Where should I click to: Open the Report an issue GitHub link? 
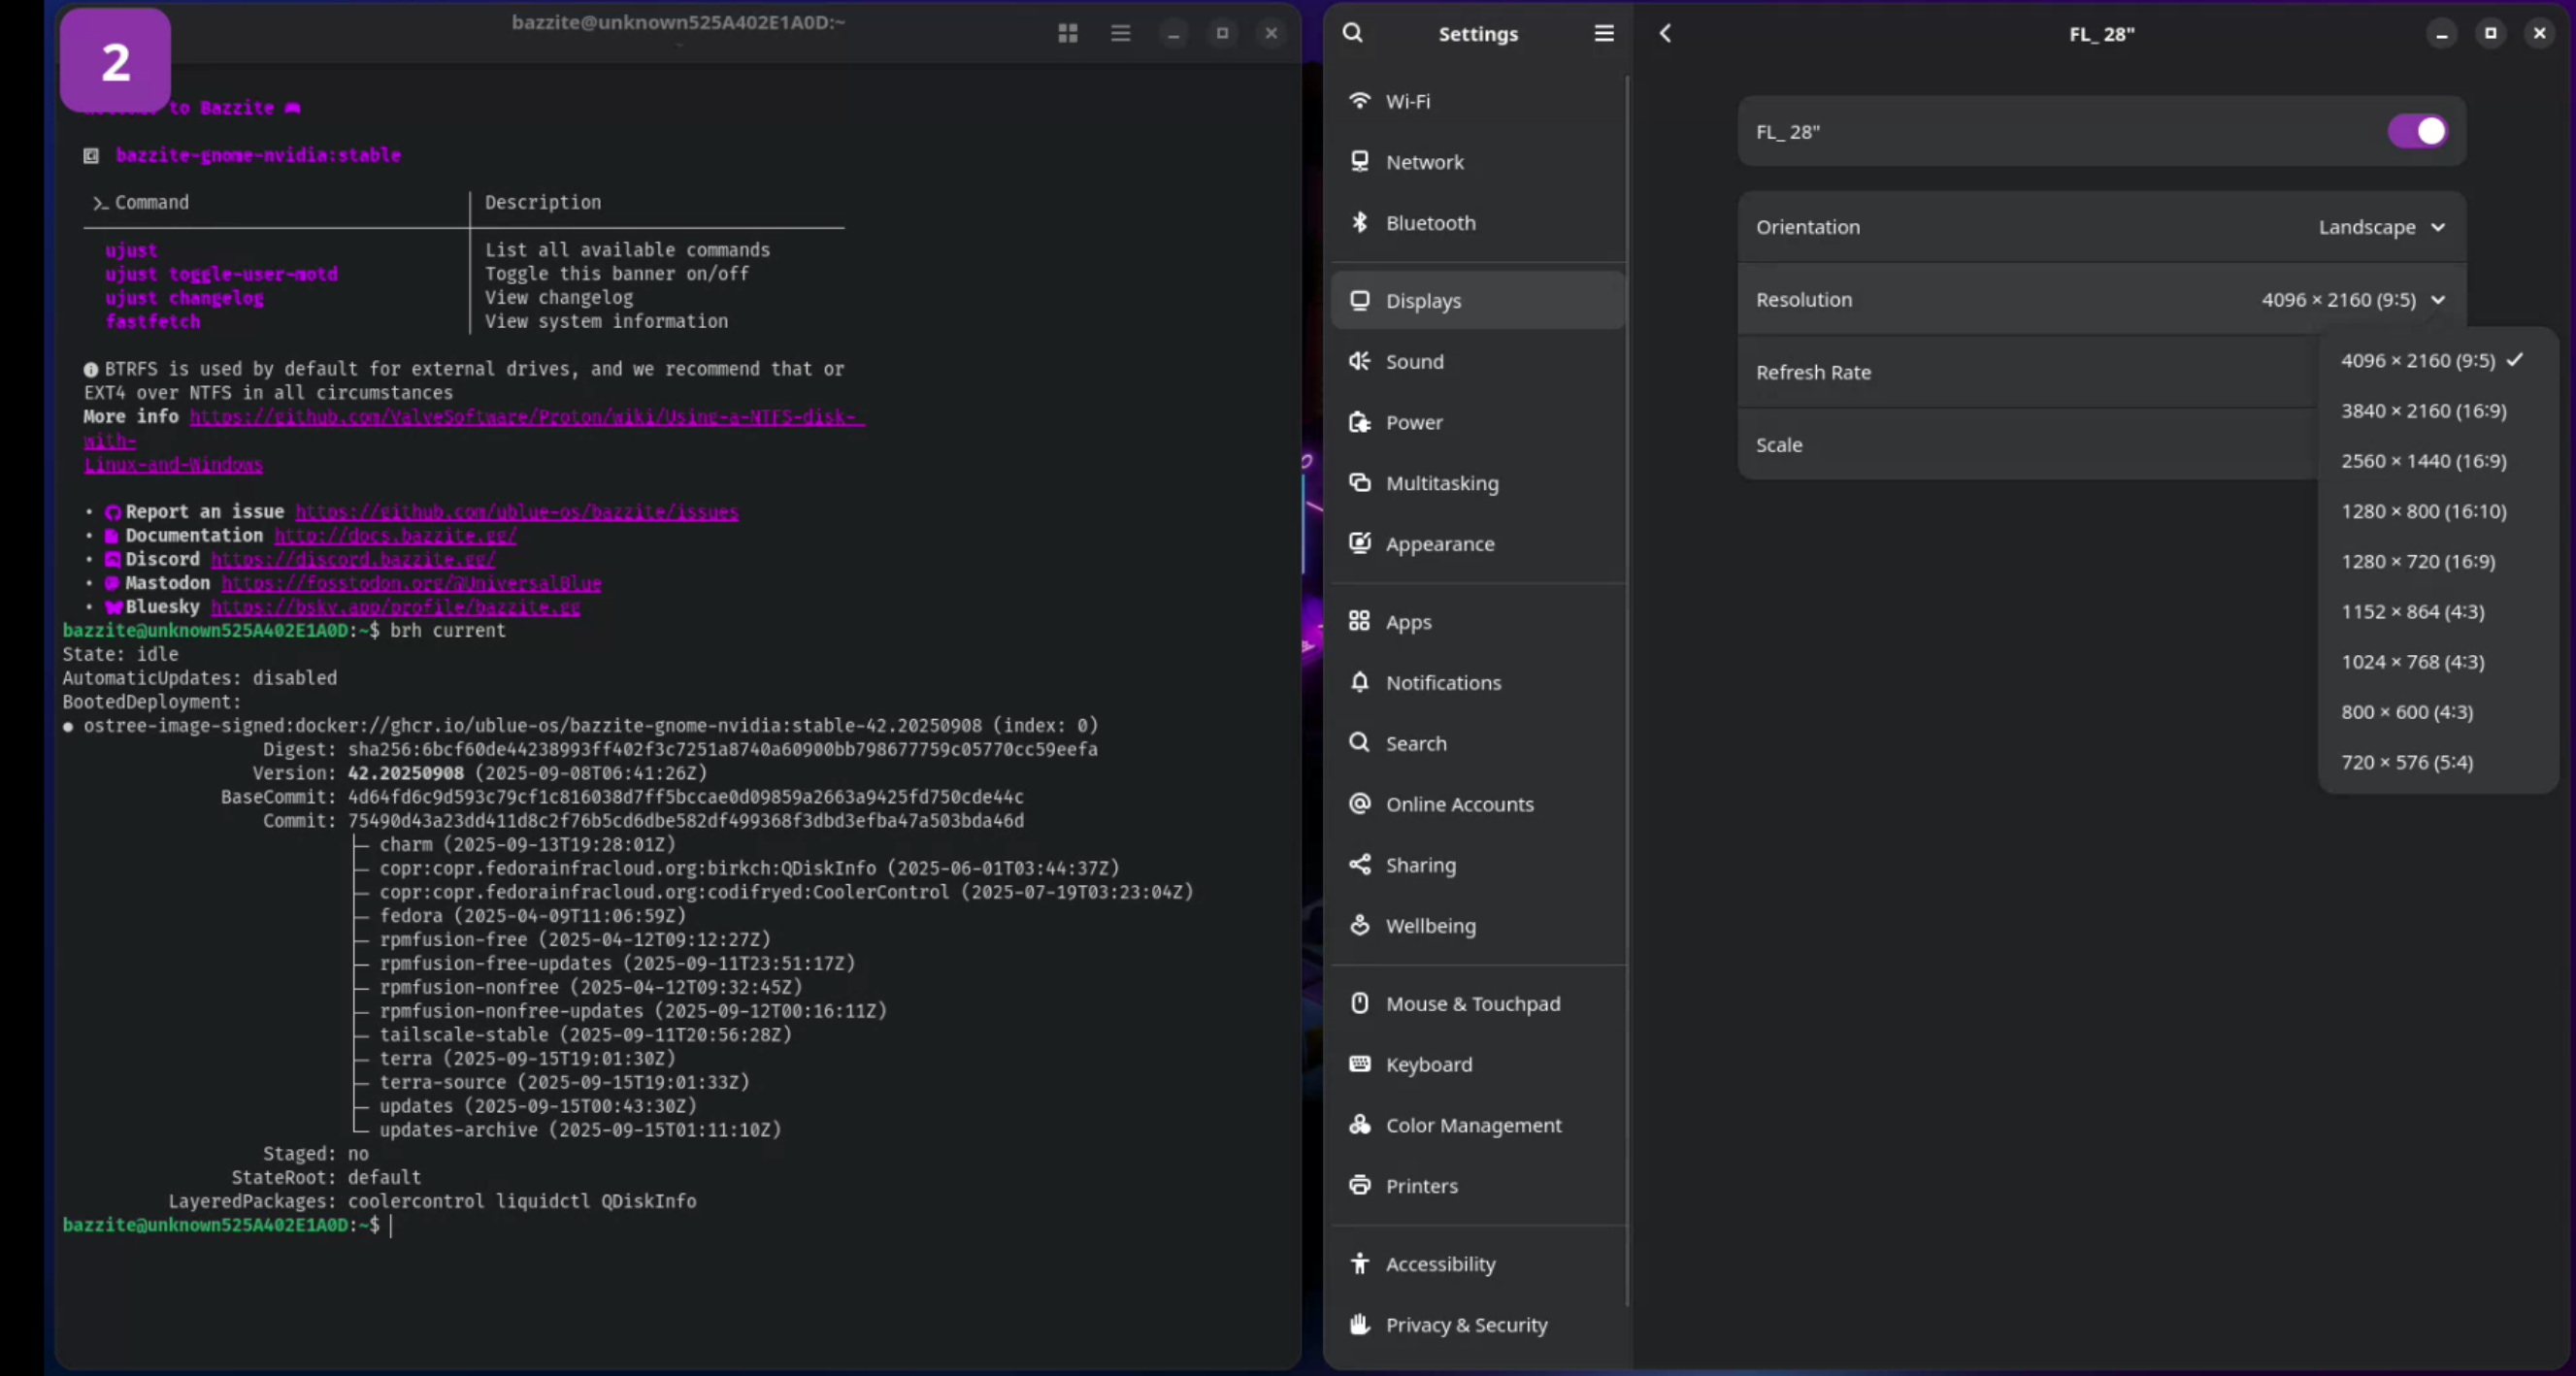pos(516,512)
